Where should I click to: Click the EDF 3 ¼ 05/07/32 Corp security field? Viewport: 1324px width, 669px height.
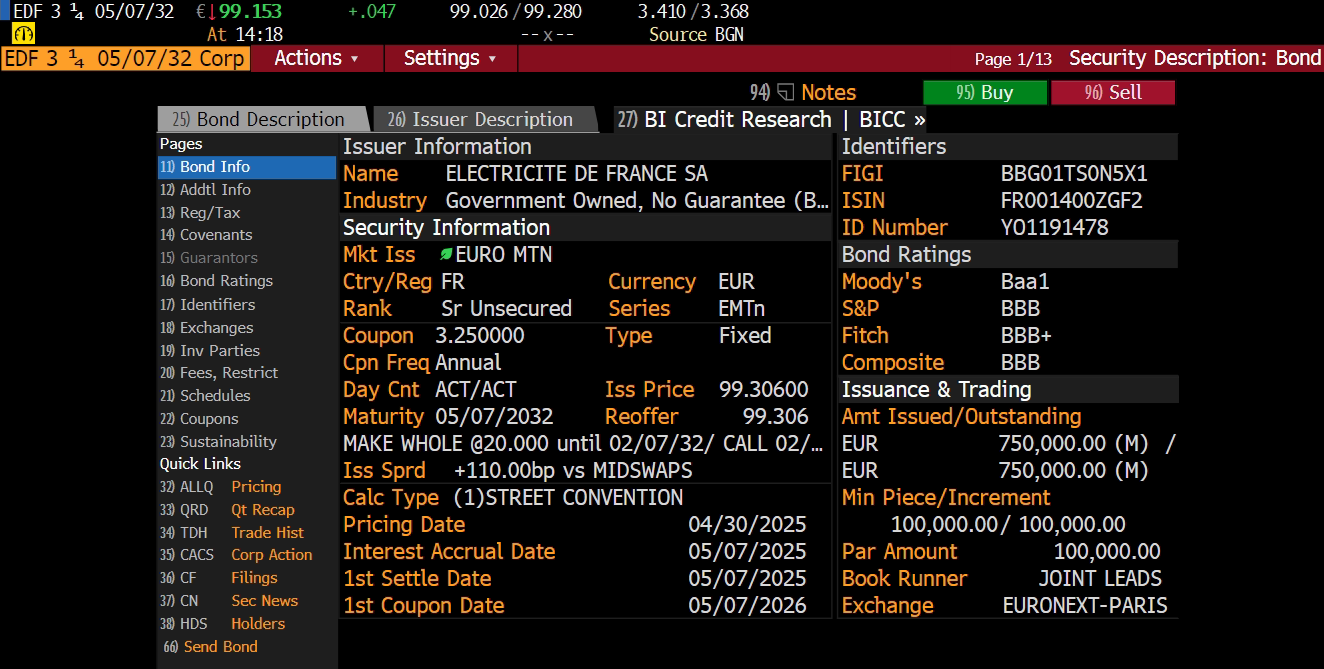tap(125, 58)
